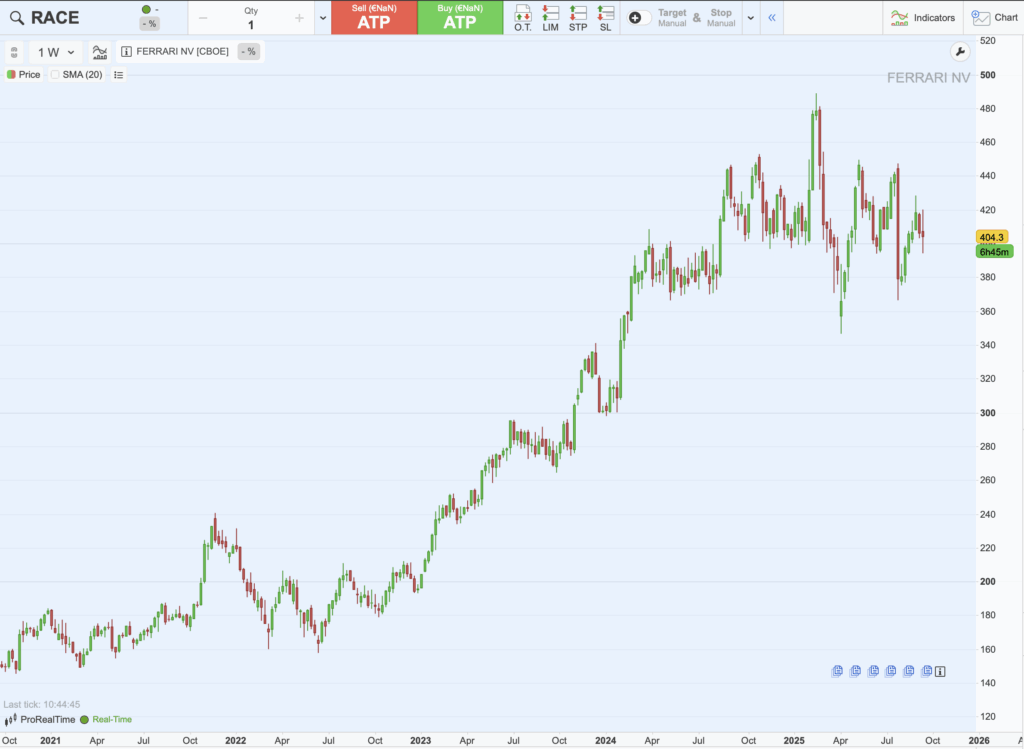Click the red Sell ATP button

coord(374,18)
